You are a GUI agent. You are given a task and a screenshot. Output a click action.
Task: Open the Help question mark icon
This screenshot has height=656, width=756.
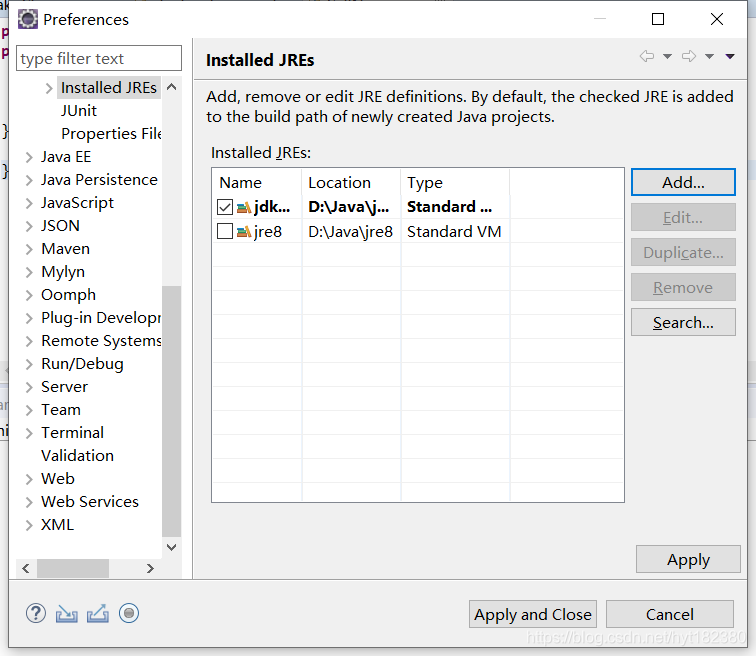(x=36, y=614)
